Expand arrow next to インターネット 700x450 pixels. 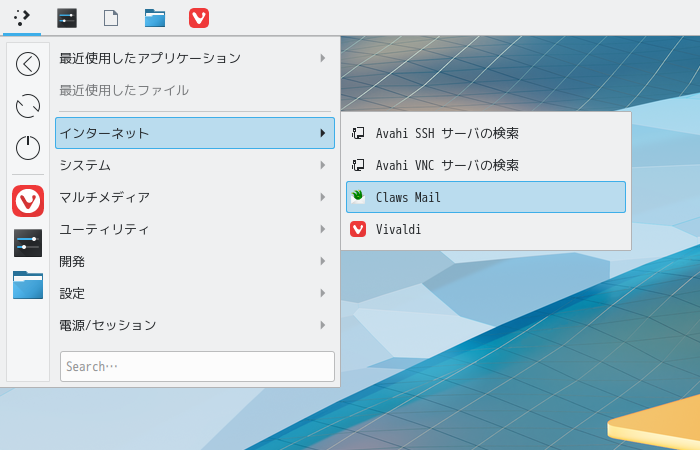pyautogui.click(x=323, y=133)
